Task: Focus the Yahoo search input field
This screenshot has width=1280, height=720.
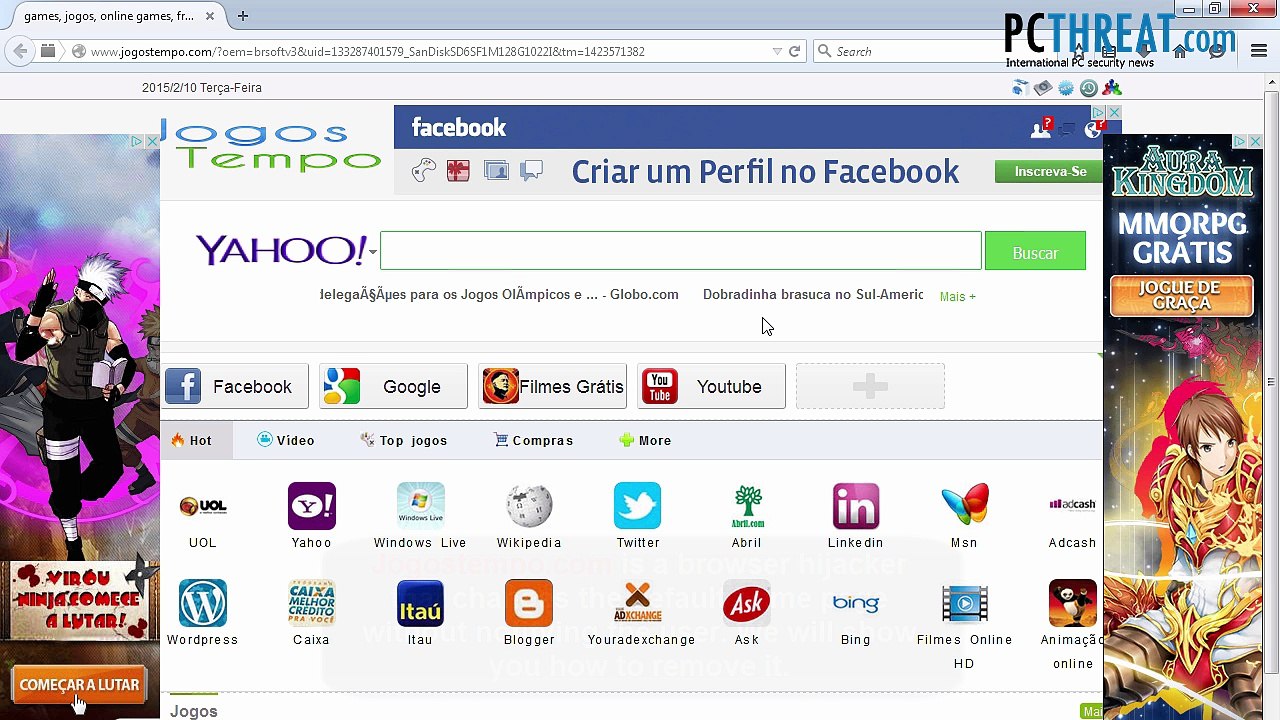Action: [681, 251]
